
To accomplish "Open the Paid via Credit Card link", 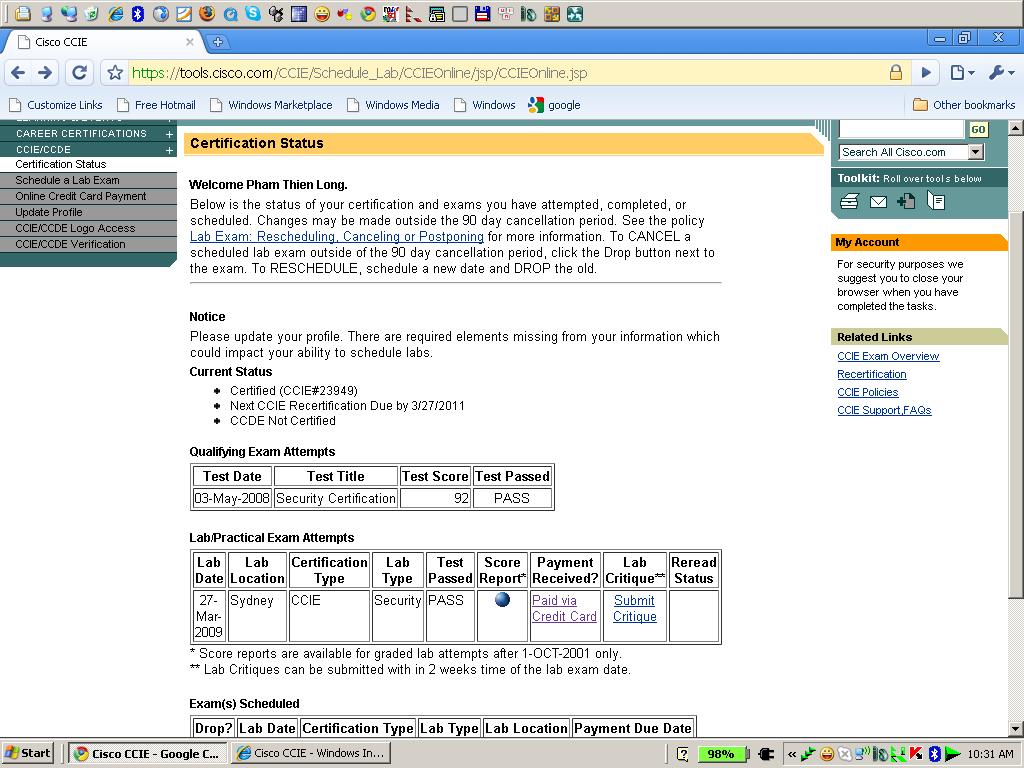I will [x=564, y=608].
